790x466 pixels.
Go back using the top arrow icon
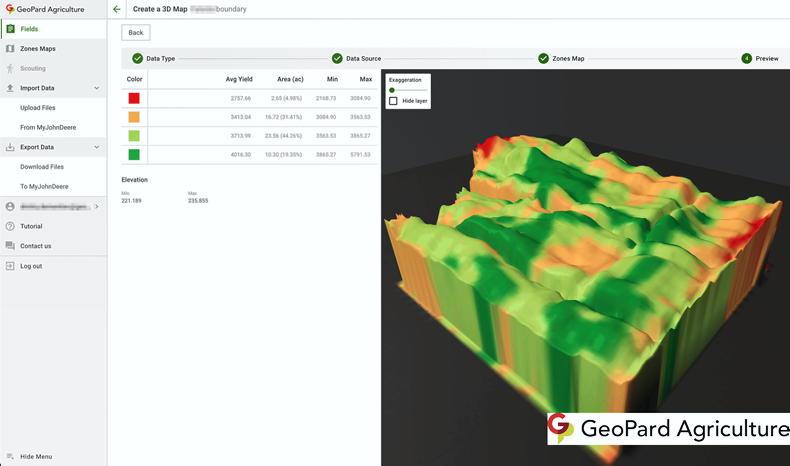point(117,9)
